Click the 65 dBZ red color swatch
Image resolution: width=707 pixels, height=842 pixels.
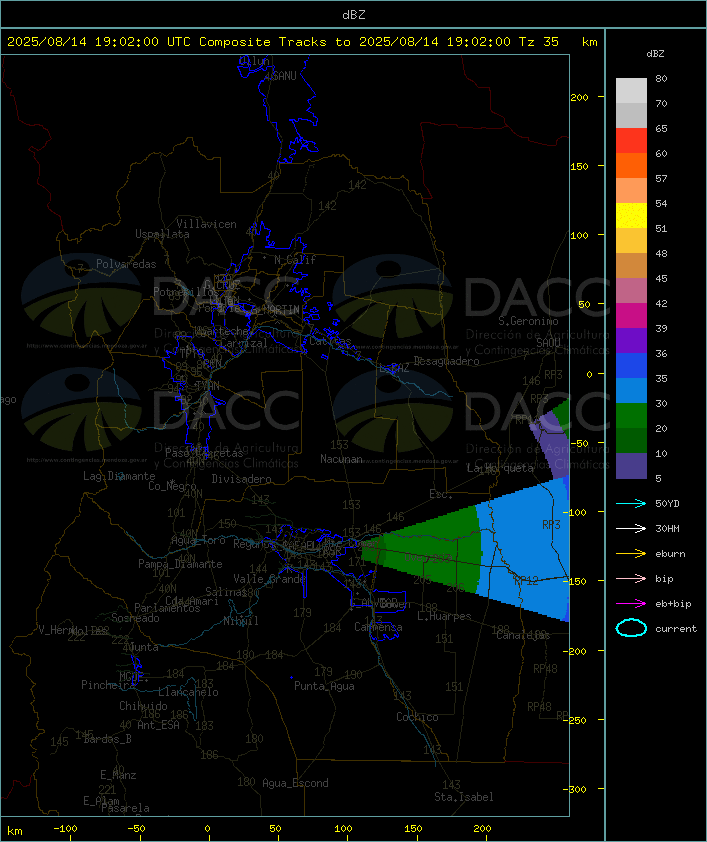(631, 140)
